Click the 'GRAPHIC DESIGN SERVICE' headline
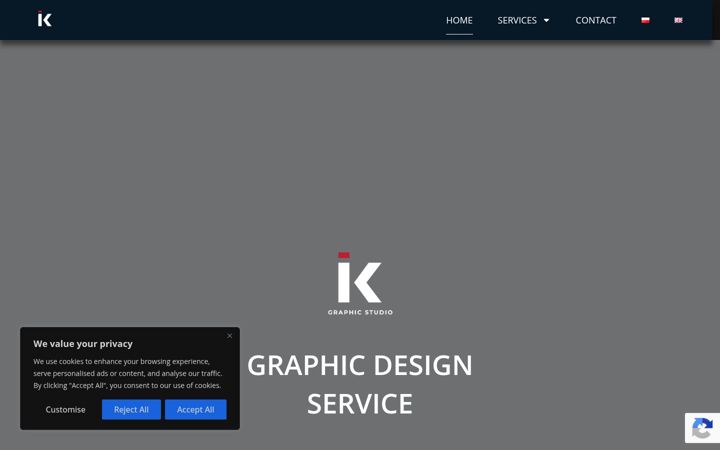 pos(360,384)
